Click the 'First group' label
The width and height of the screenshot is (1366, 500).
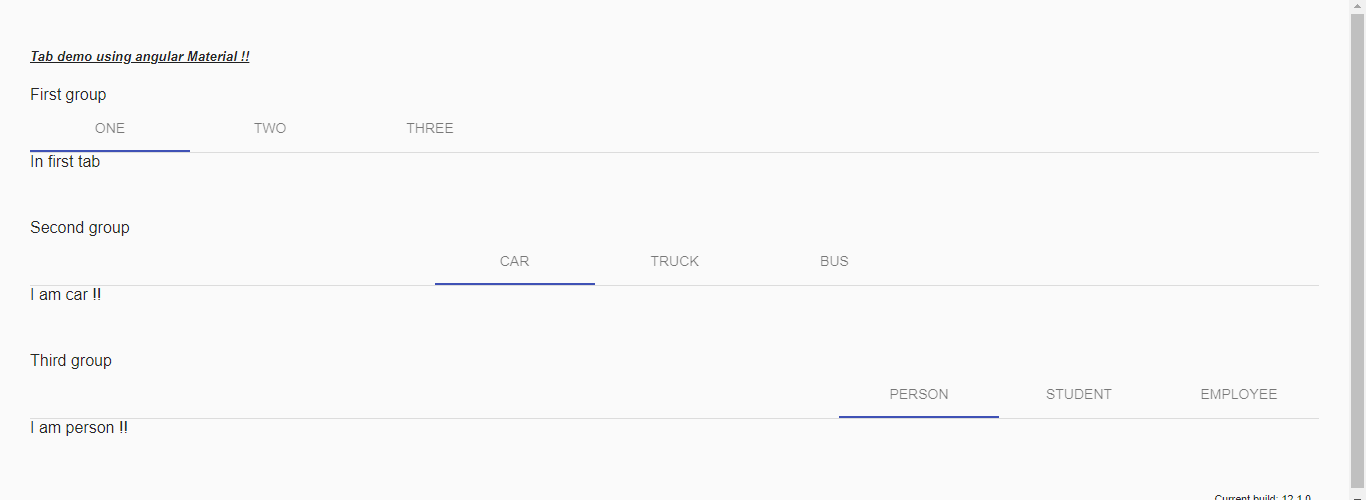[68, 95]
